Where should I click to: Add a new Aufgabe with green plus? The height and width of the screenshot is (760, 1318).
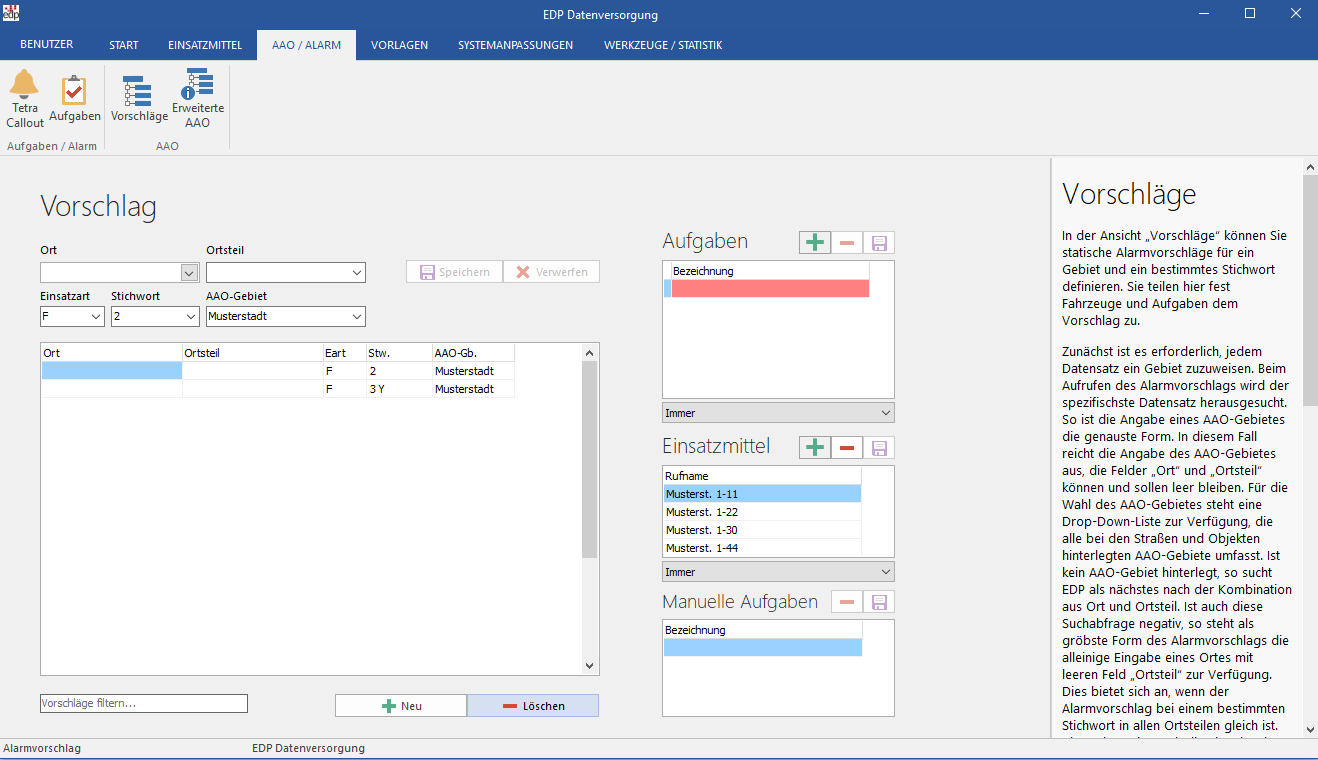click(815, 242)
